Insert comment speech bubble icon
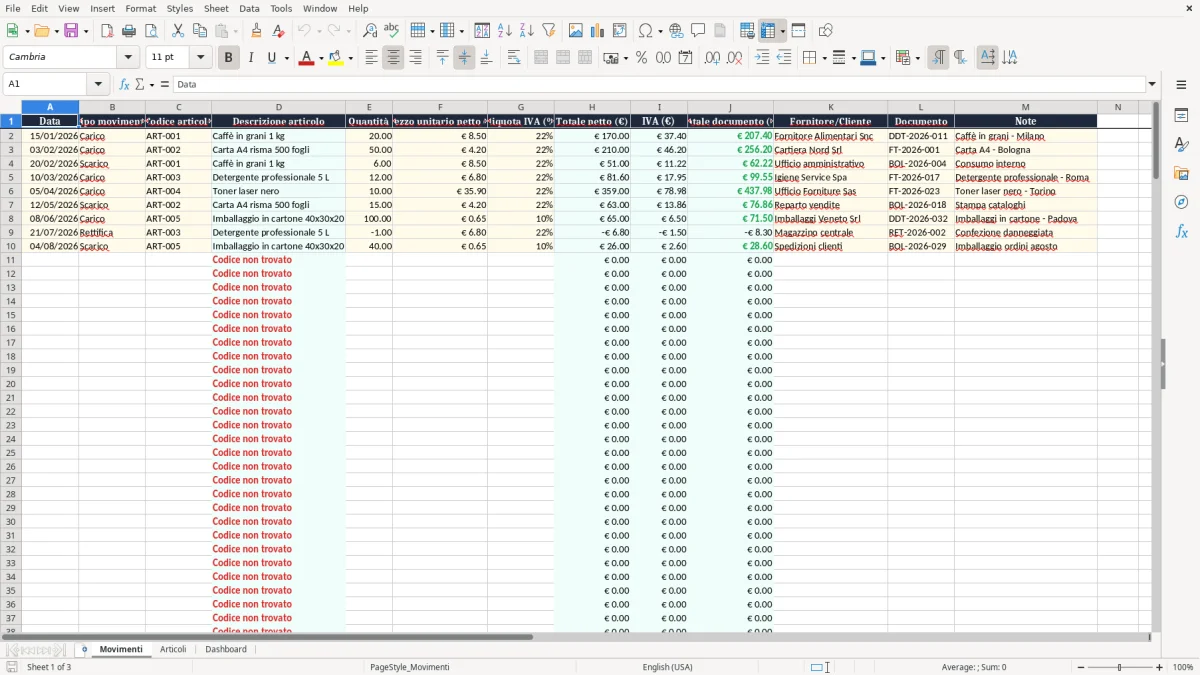 tap(699, 31)
